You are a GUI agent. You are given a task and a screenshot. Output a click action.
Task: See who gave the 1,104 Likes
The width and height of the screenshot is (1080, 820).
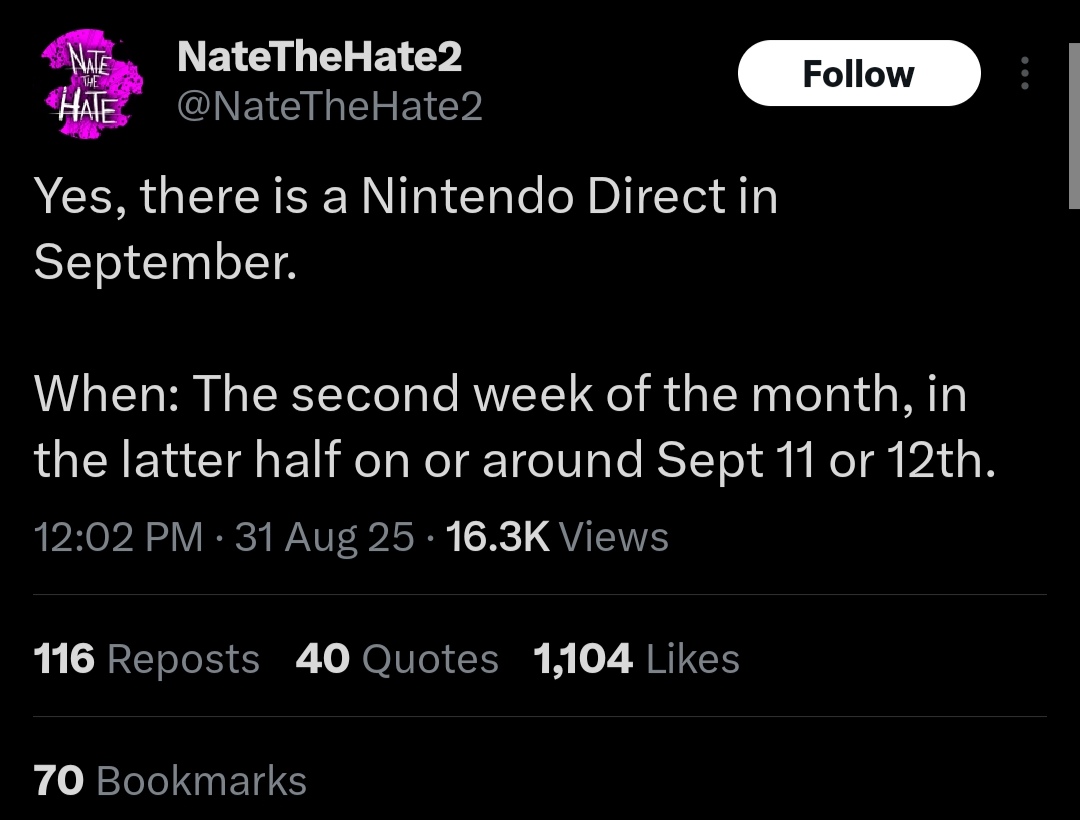[636, 658]
